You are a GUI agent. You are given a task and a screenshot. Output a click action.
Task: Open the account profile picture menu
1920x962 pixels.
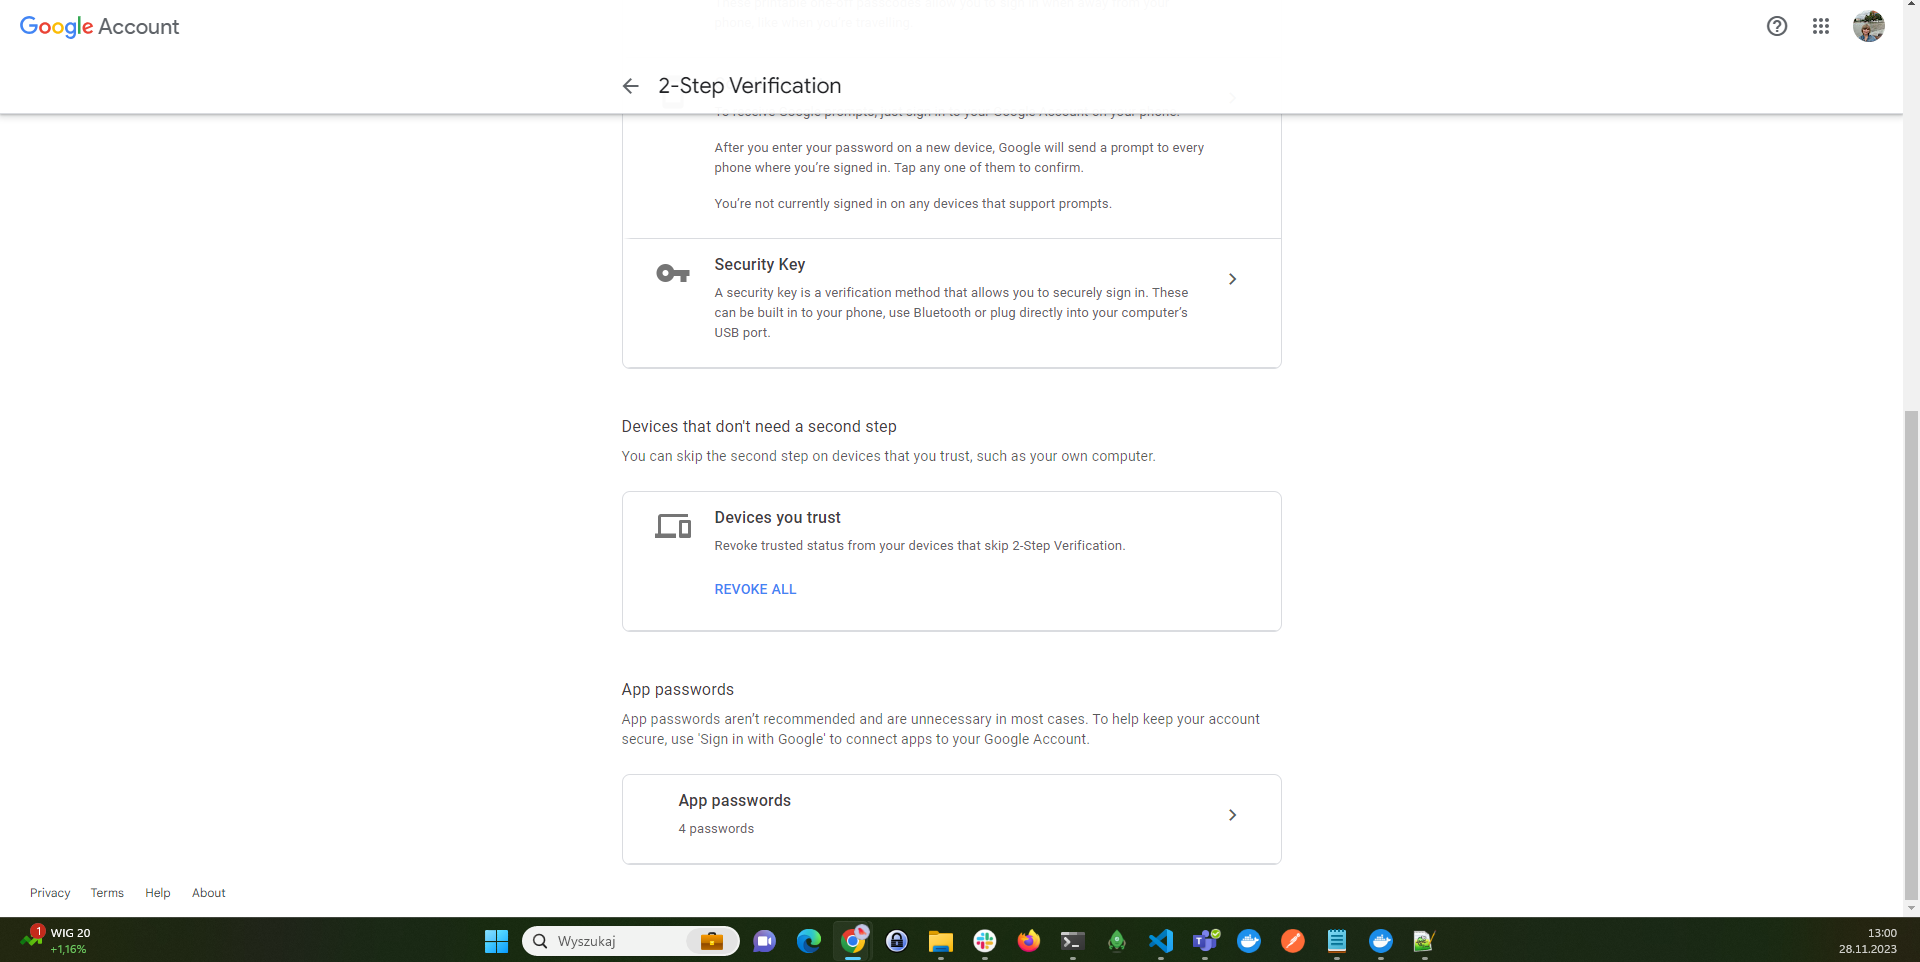(x=1868, y=27)
